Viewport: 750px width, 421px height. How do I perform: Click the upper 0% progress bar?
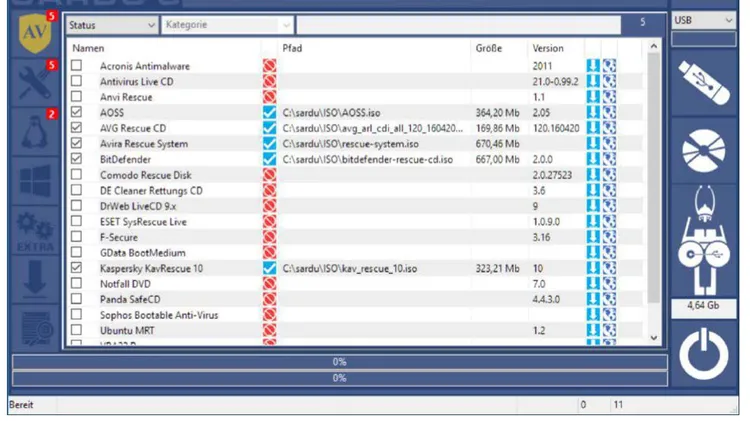tap(340, 362)
